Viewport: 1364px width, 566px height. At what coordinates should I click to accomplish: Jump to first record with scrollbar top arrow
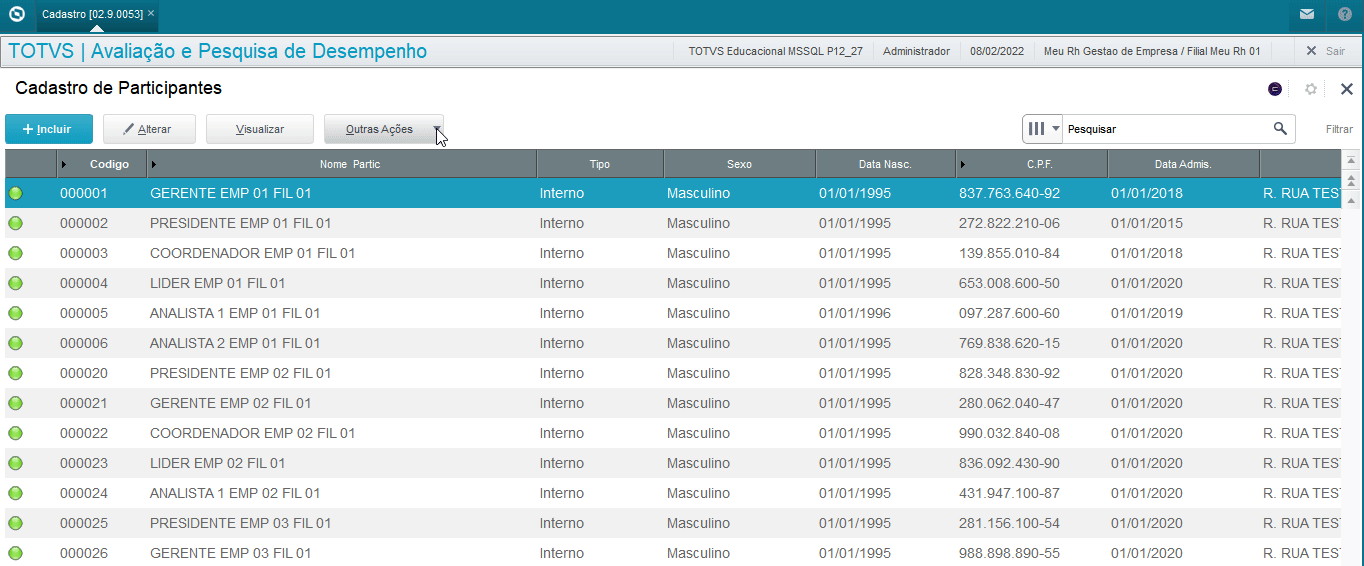[x=1351, y=160]
